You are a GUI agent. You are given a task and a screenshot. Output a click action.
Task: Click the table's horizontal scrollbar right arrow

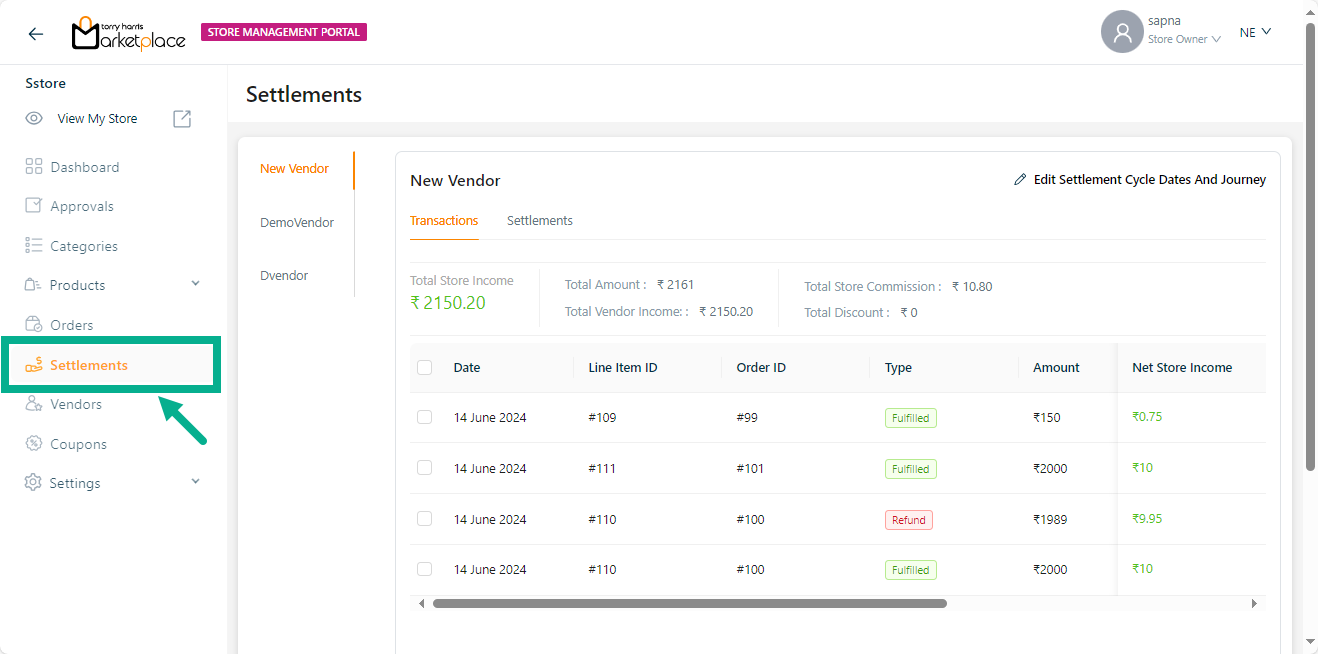pyautogui.click(x=1254, y=604)
